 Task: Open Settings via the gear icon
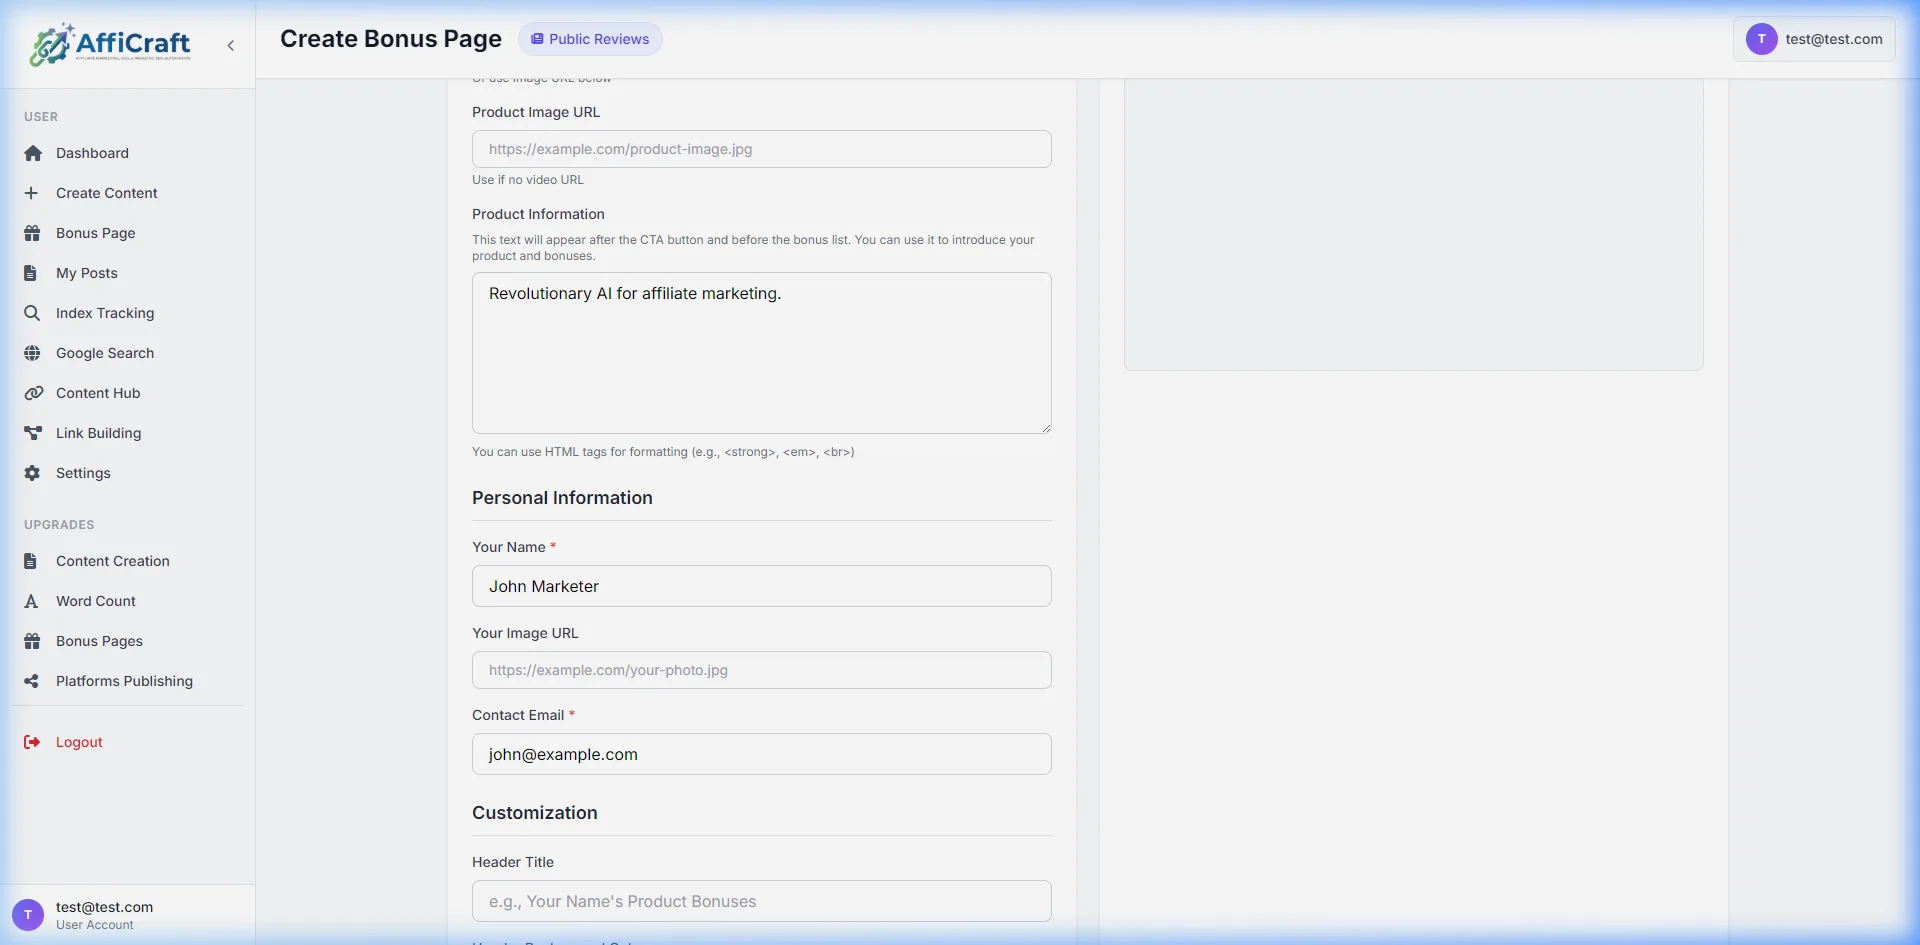pos(33,472)
